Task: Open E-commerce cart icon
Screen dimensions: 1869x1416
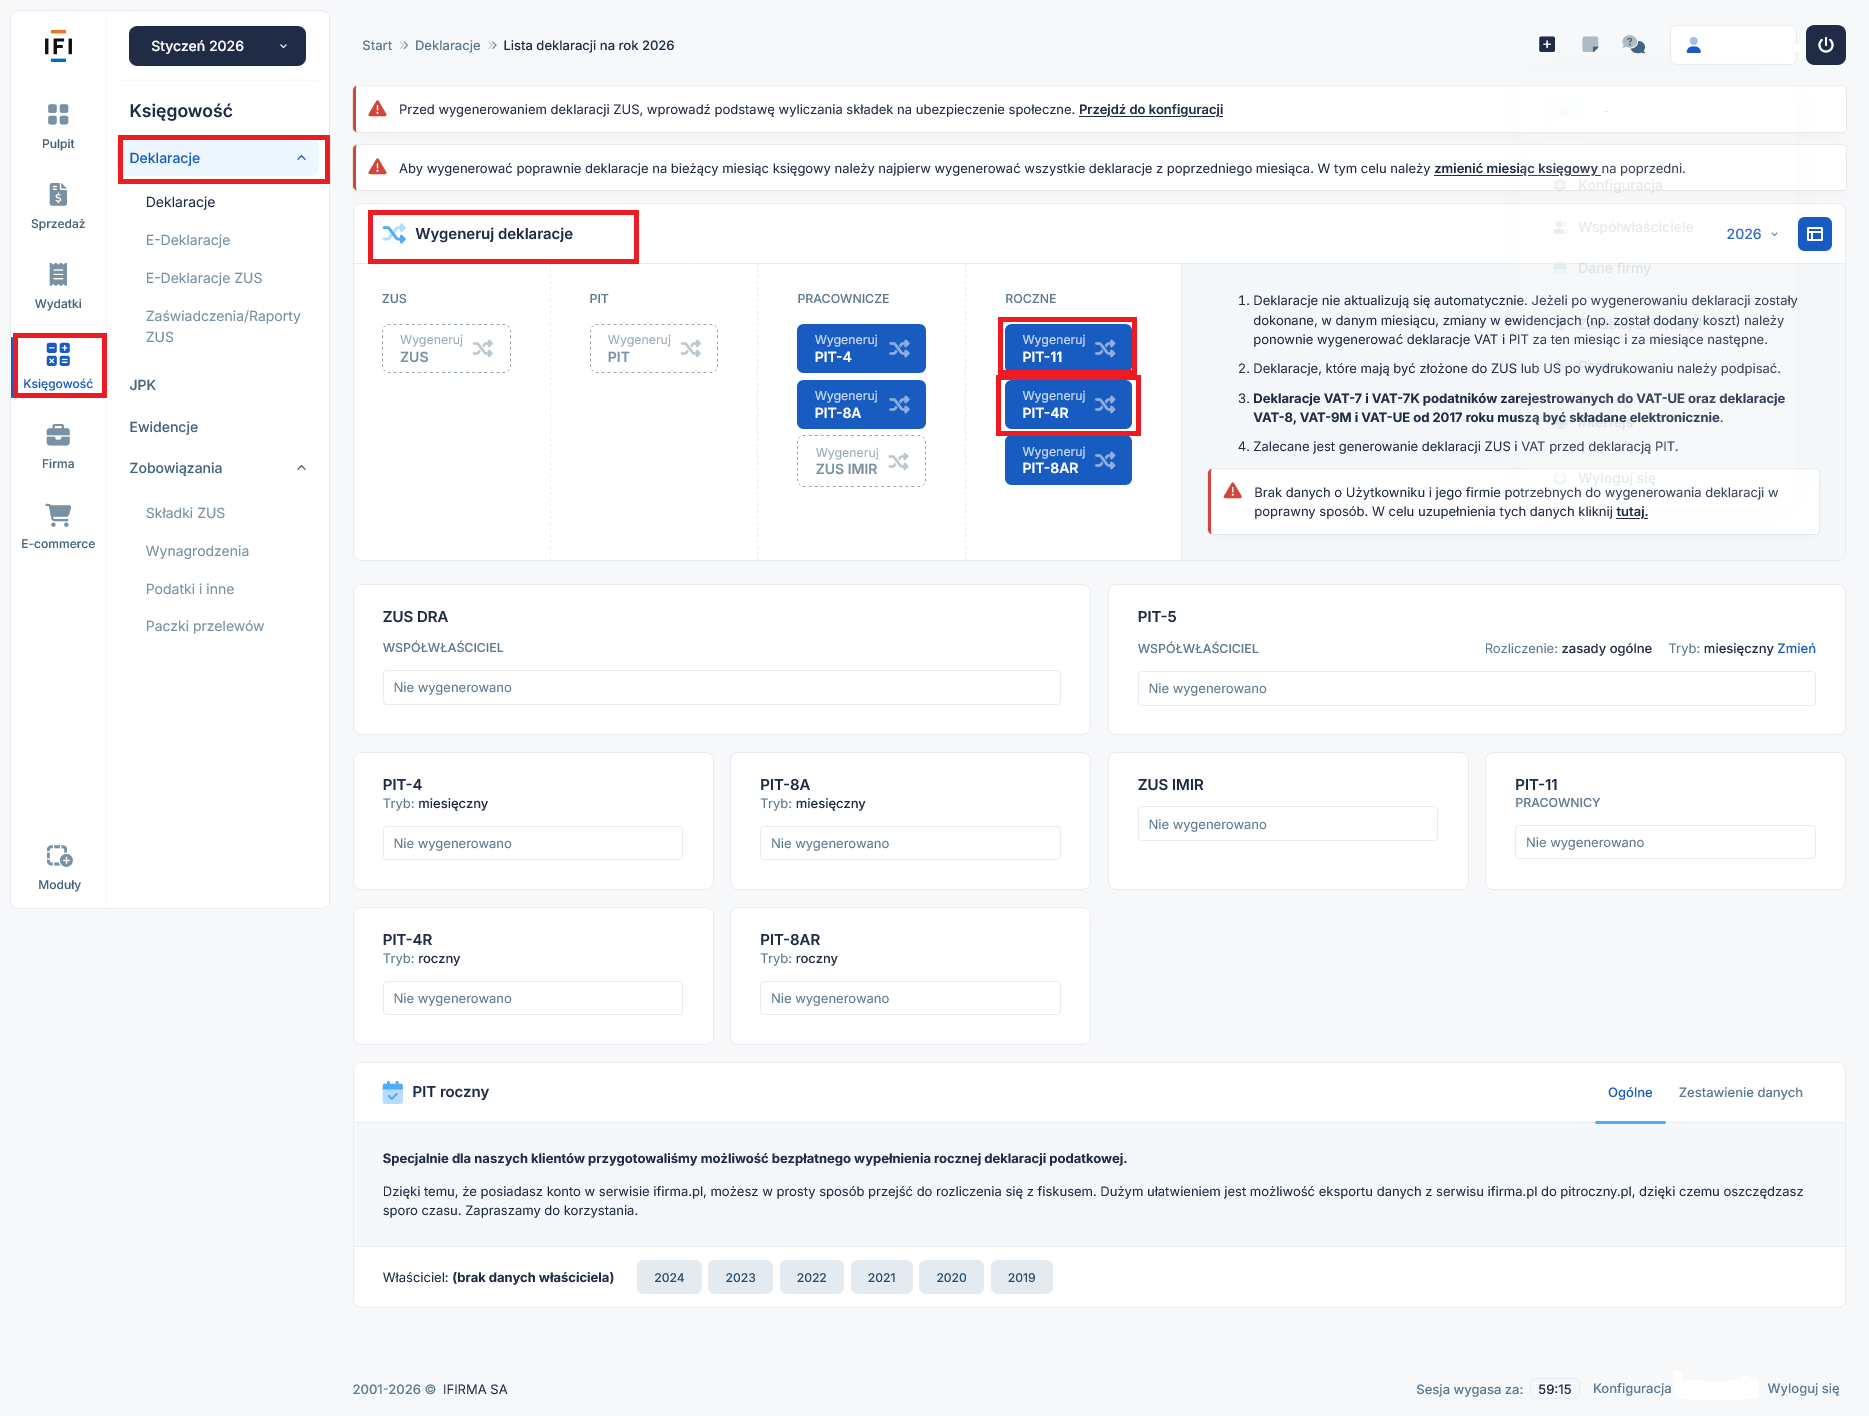Action: [x=58, y=516]
